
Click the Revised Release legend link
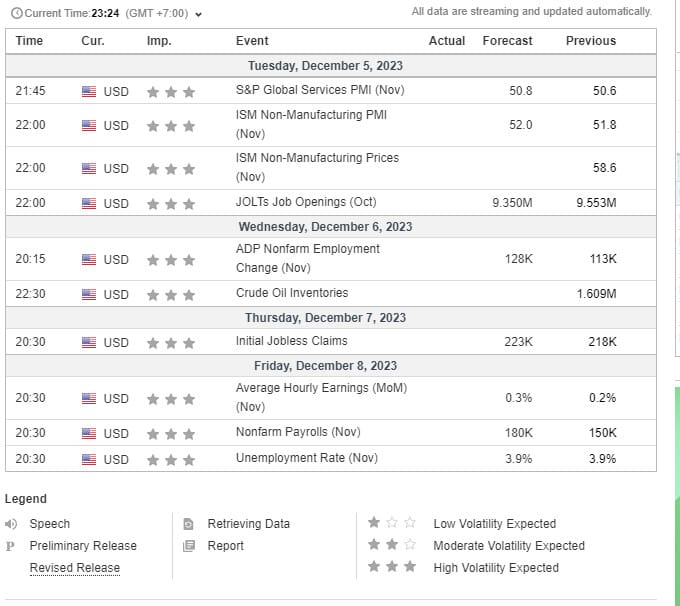point(74,568)
